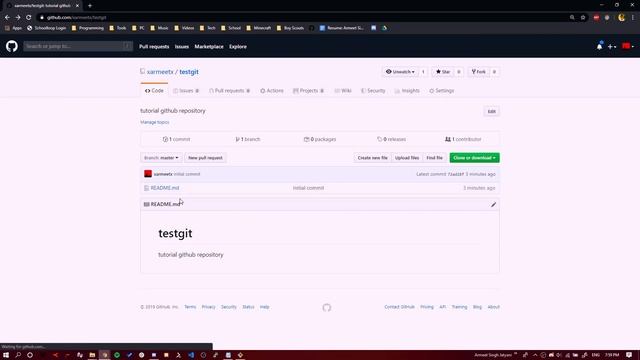Image resolution: width=640 pixels, height=360 pixels.
Task: Open the Windows taskbar search
Action: [18, 355]
